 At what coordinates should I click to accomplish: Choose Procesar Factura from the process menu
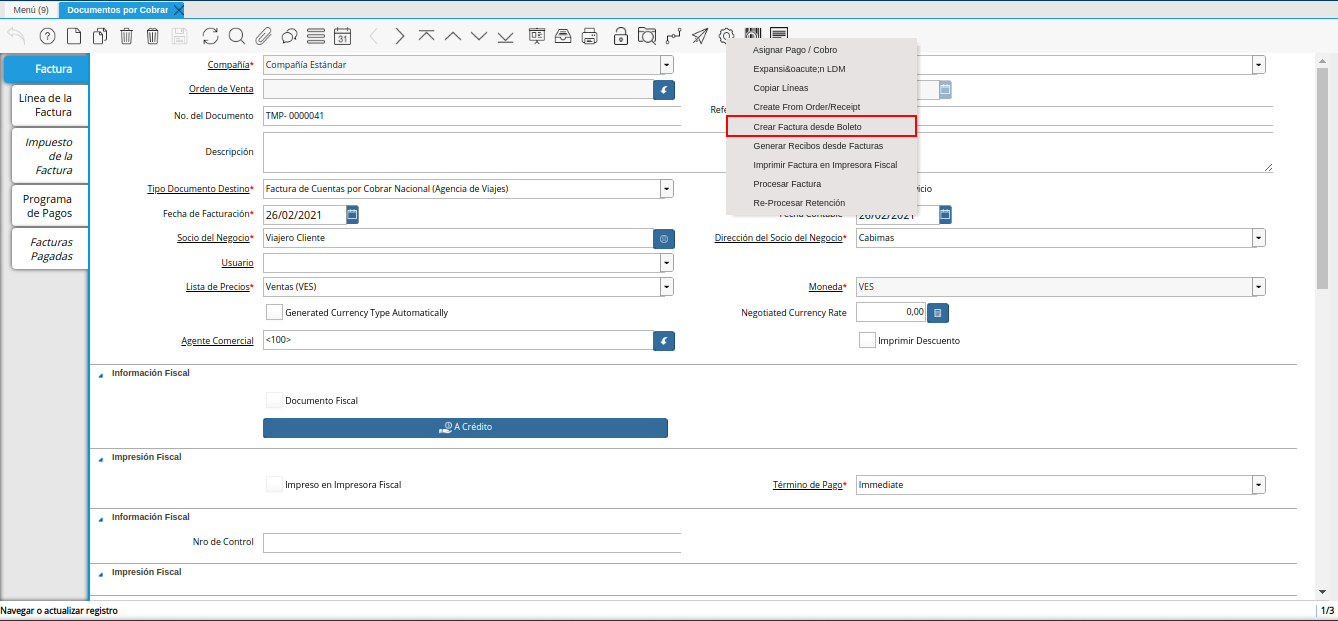click(787, 184)
